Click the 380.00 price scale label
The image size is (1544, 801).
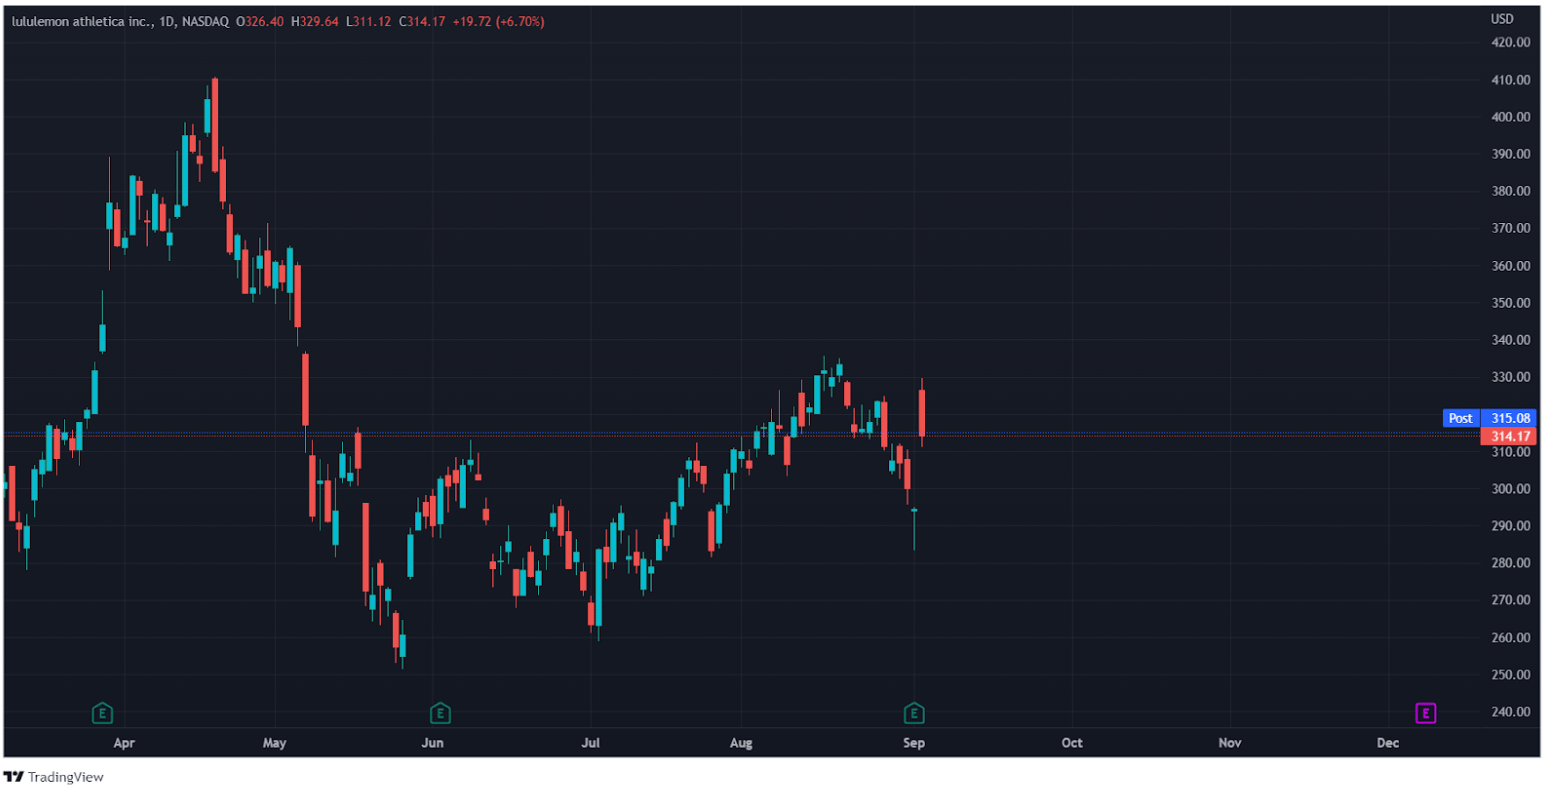1511,191
